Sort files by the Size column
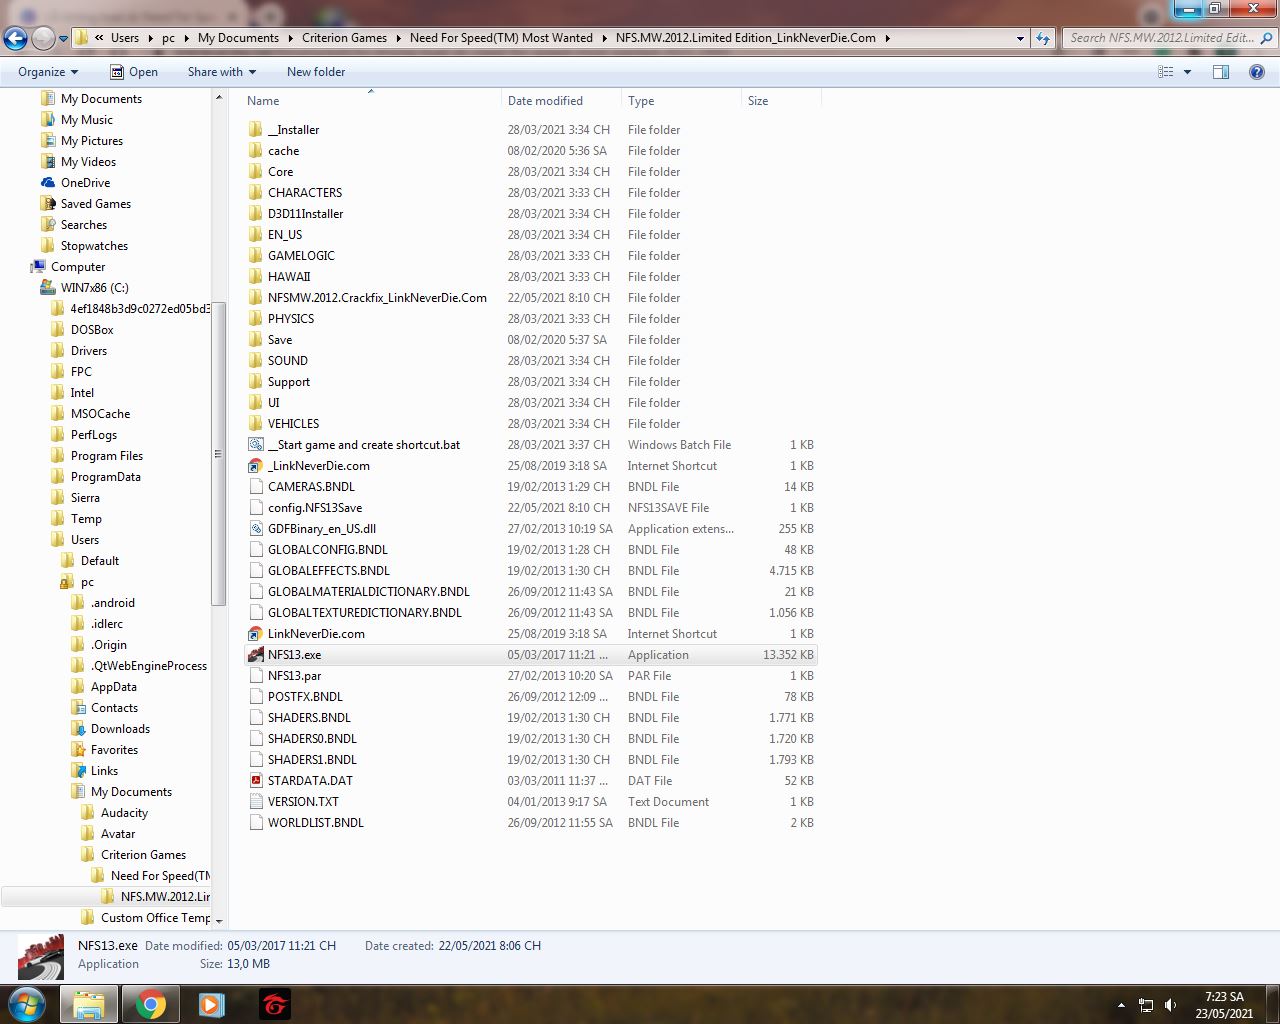This screenshot has width=1280, height=1024. coord(781,101)
